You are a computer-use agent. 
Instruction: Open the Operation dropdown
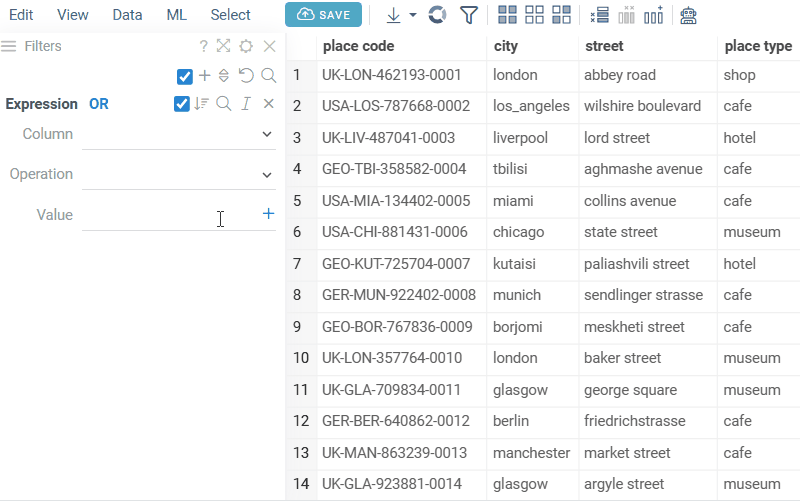point(179,175)
